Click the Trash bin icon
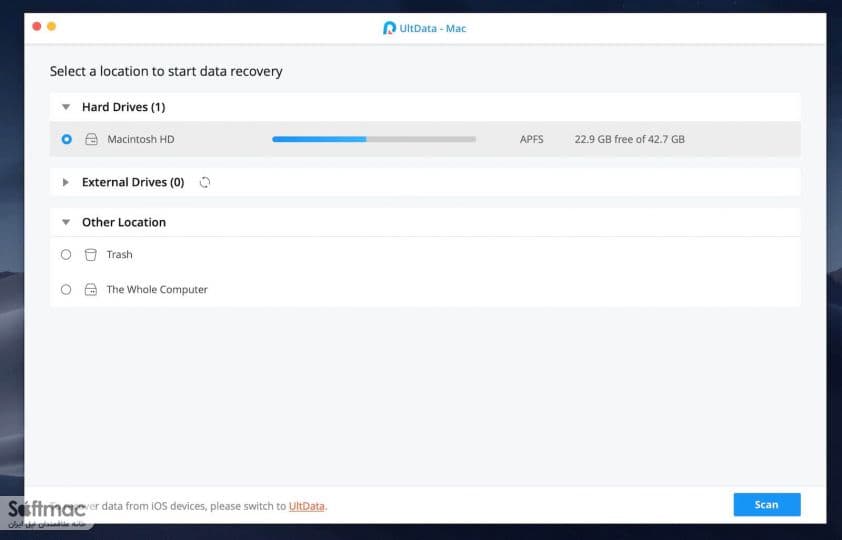This screenshot has width=842, height=540. click(91, 254)
